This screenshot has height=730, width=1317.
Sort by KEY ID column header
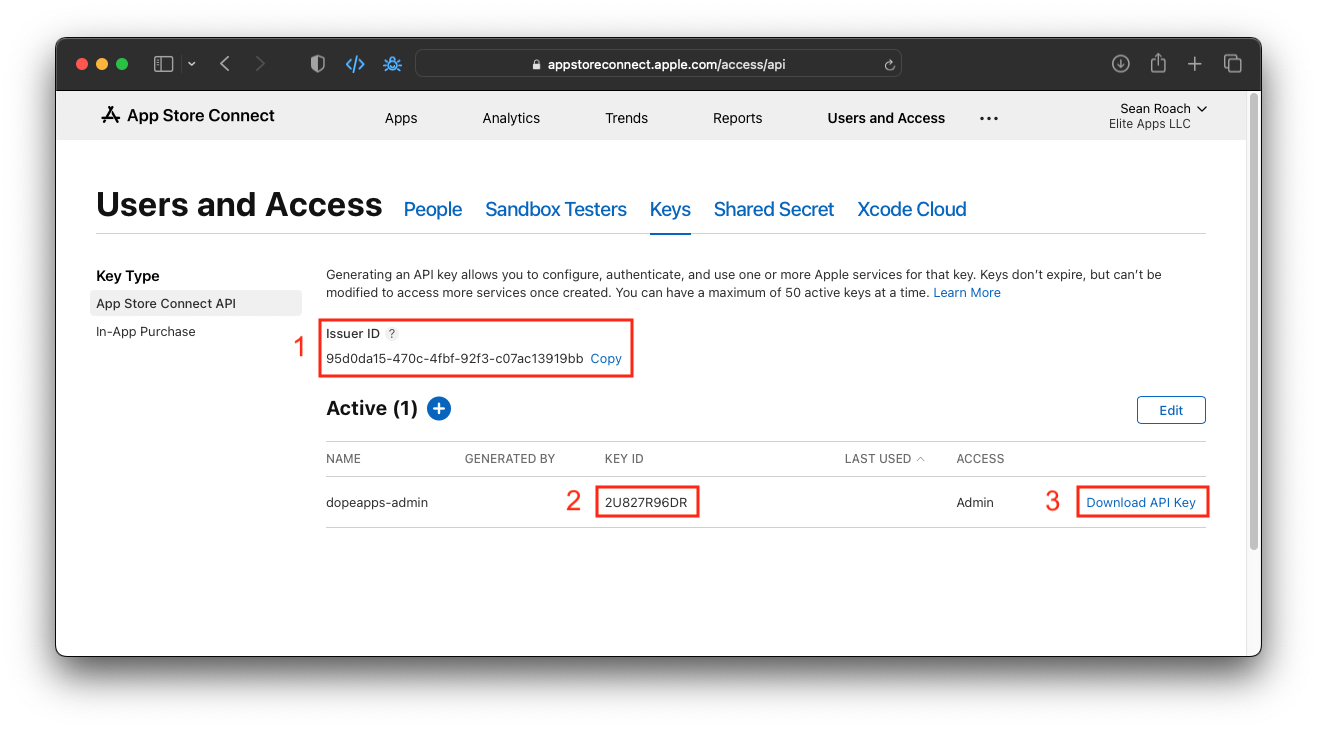[x=624, y=459]
